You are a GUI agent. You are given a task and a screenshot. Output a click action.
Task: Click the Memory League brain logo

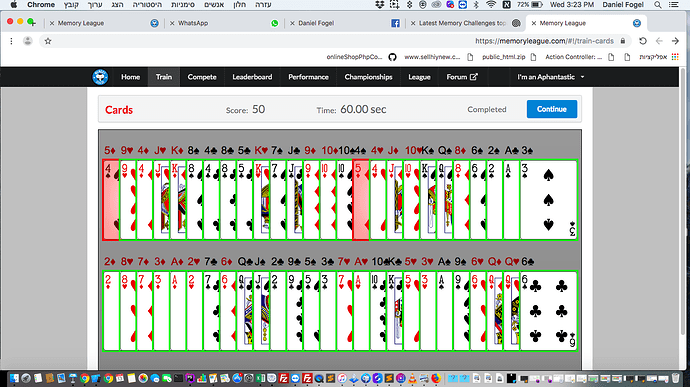[x=100, y=77]
